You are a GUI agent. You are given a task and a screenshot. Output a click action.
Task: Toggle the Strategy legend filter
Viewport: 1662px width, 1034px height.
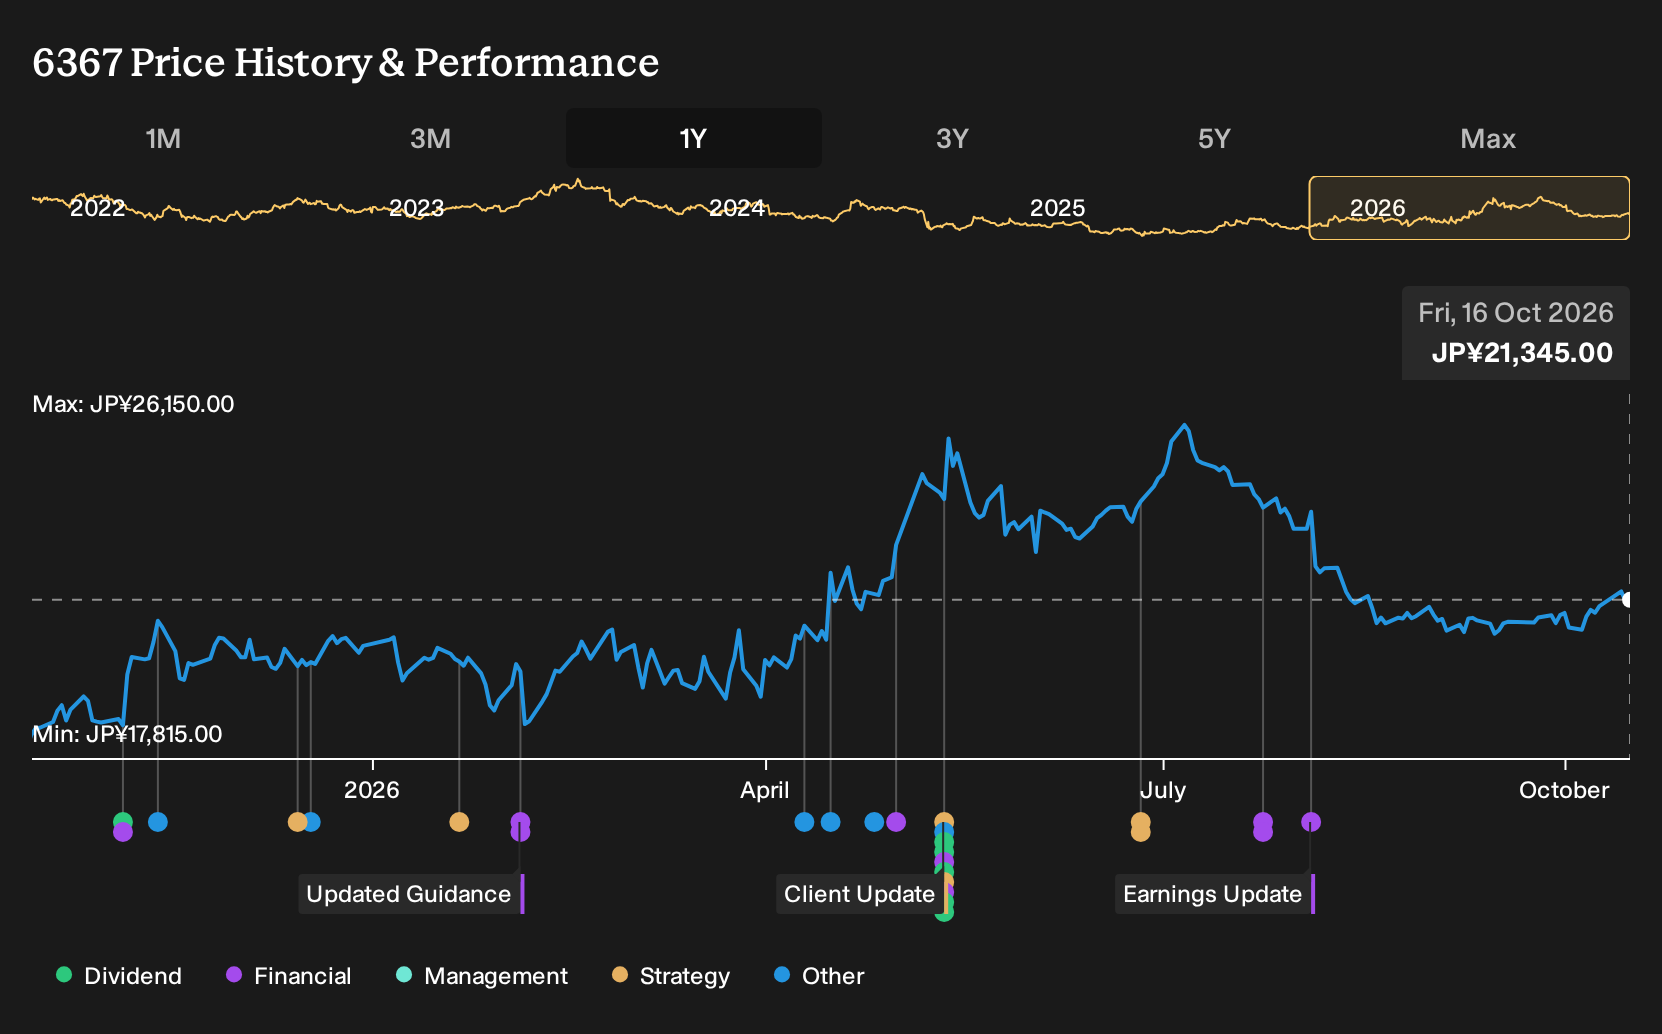(671, 976)
